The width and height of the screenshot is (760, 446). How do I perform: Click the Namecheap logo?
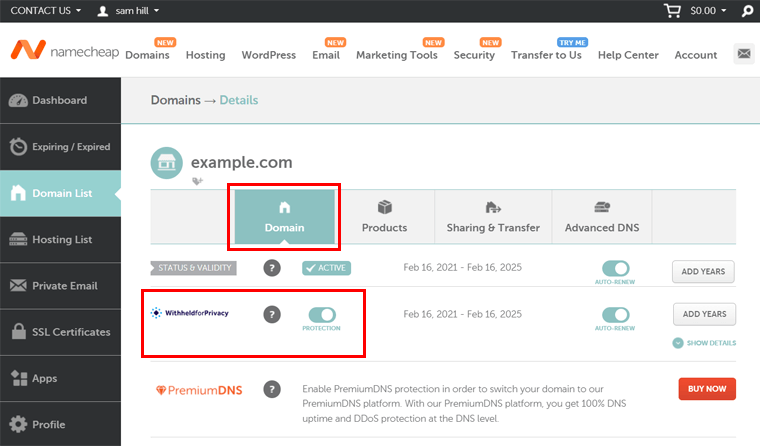pos(65,51)
